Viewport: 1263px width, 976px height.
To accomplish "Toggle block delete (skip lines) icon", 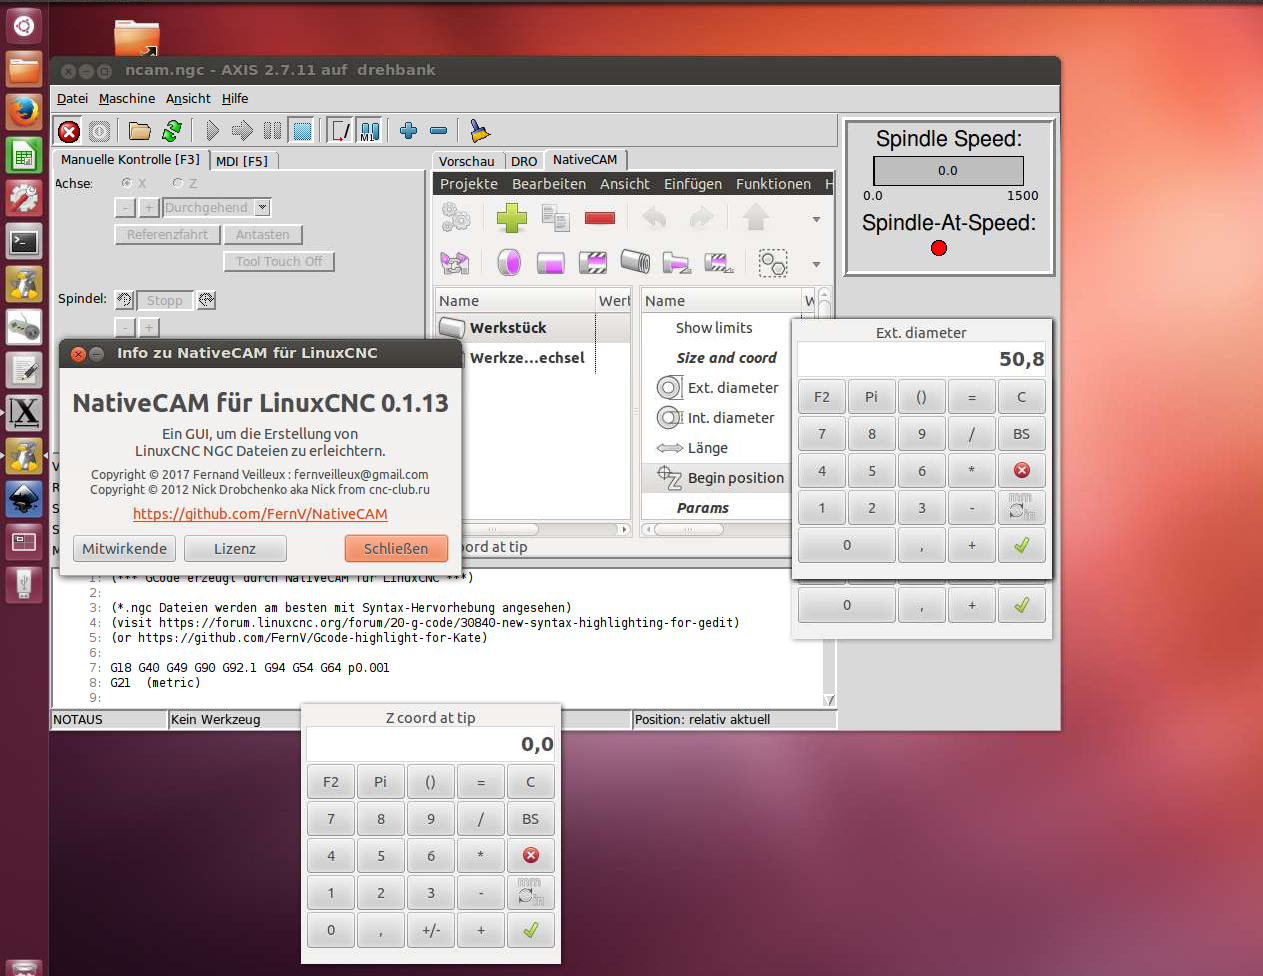I will 340,131.
